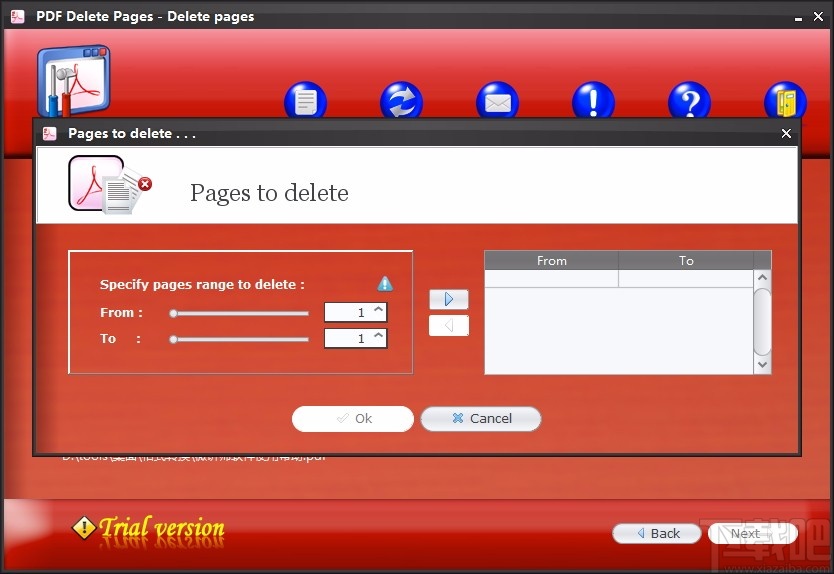The image size is (834, 574).
Task: Minimize the PDF Delete Pages window
Action: tap(798, 18)
